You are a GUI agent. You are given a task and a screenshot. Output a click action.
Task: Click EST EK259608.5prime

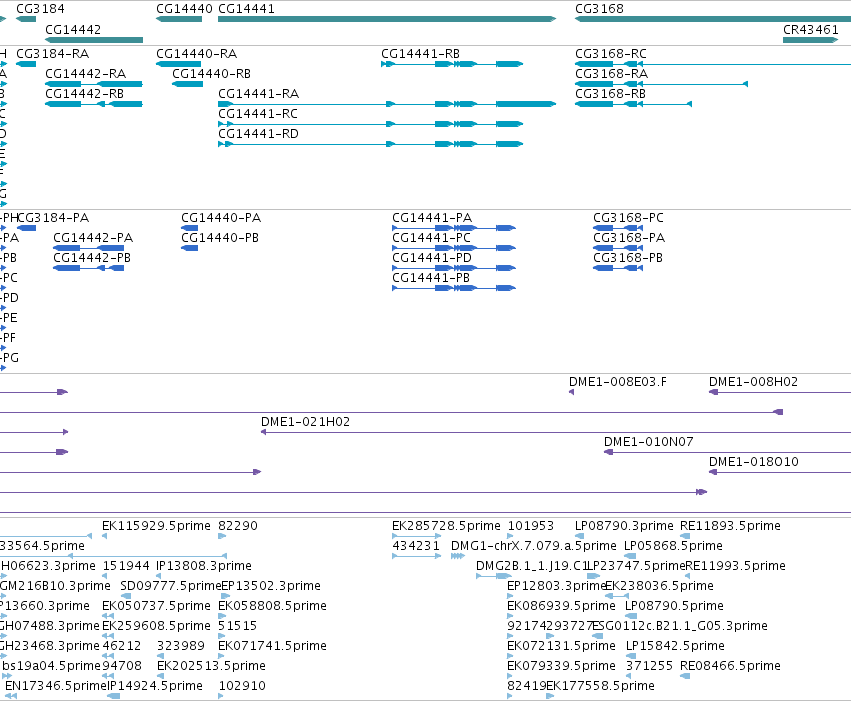point(156,627)
